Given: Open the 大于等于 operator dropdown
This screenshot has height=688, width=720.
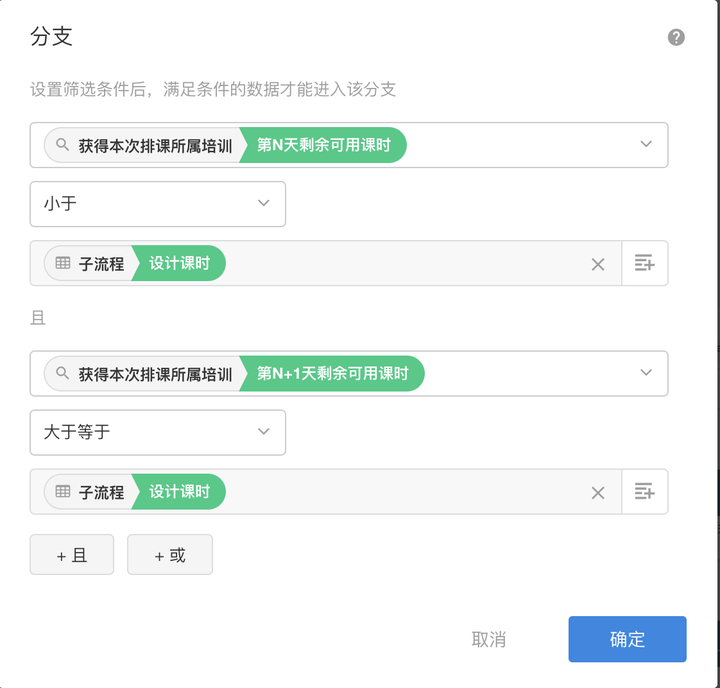Looking at the screenshot, I should pos(158,433).
